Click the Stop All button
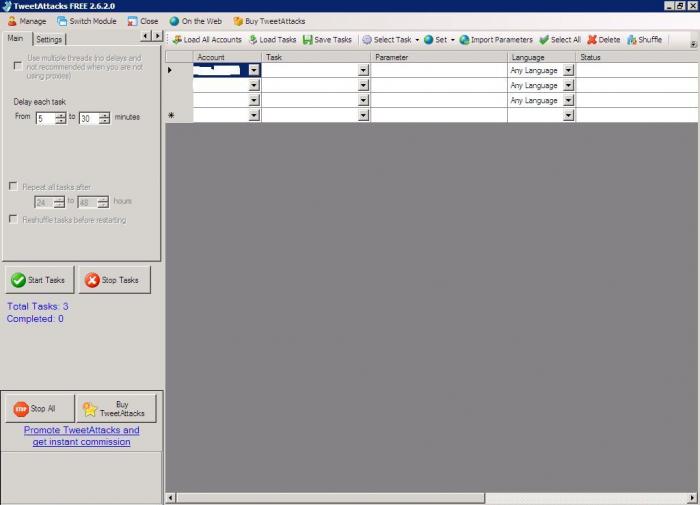Screen dimensions: 700x505 pos(39,408)
